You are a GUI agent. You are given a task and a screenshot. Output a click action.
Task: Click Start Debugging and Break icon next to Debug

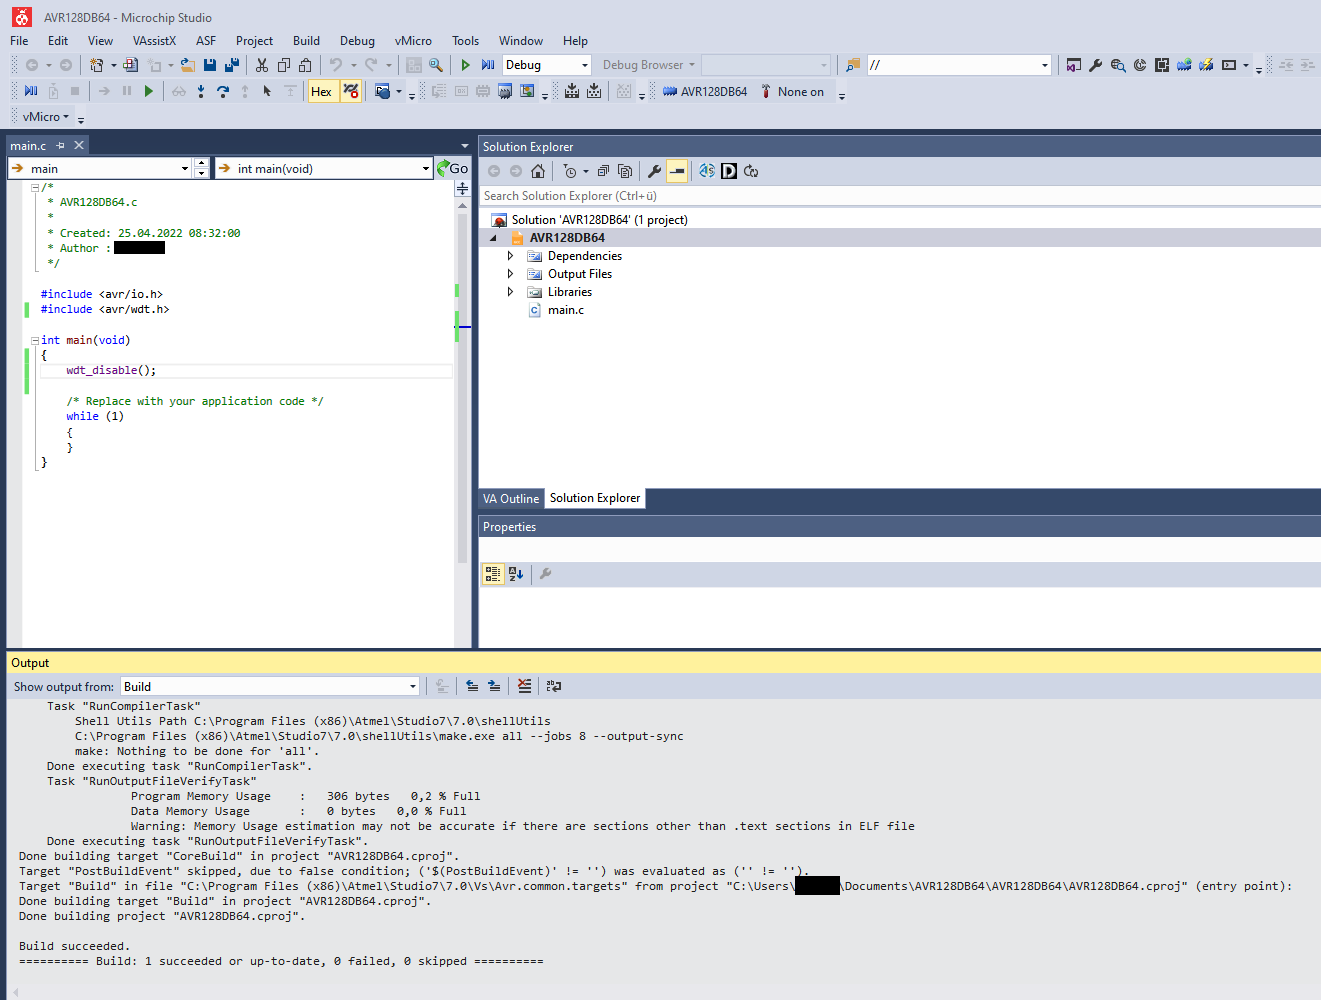pos(488,65)
